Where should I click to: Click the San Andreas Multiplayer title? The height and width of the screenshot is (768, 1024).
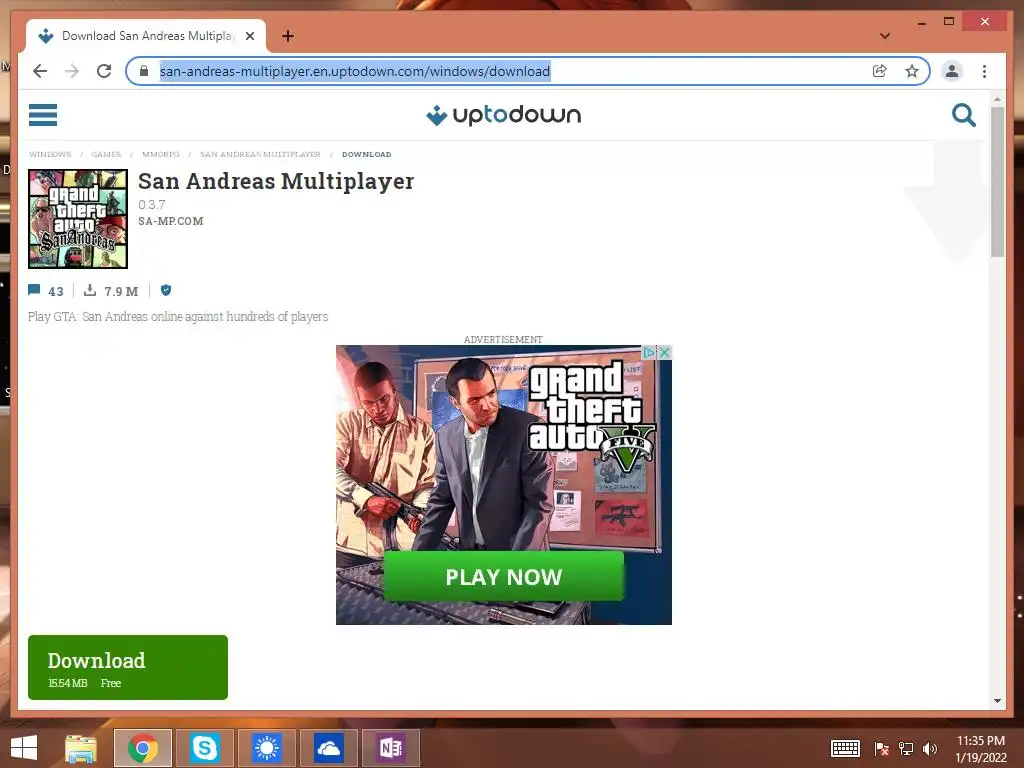point(276,181)
